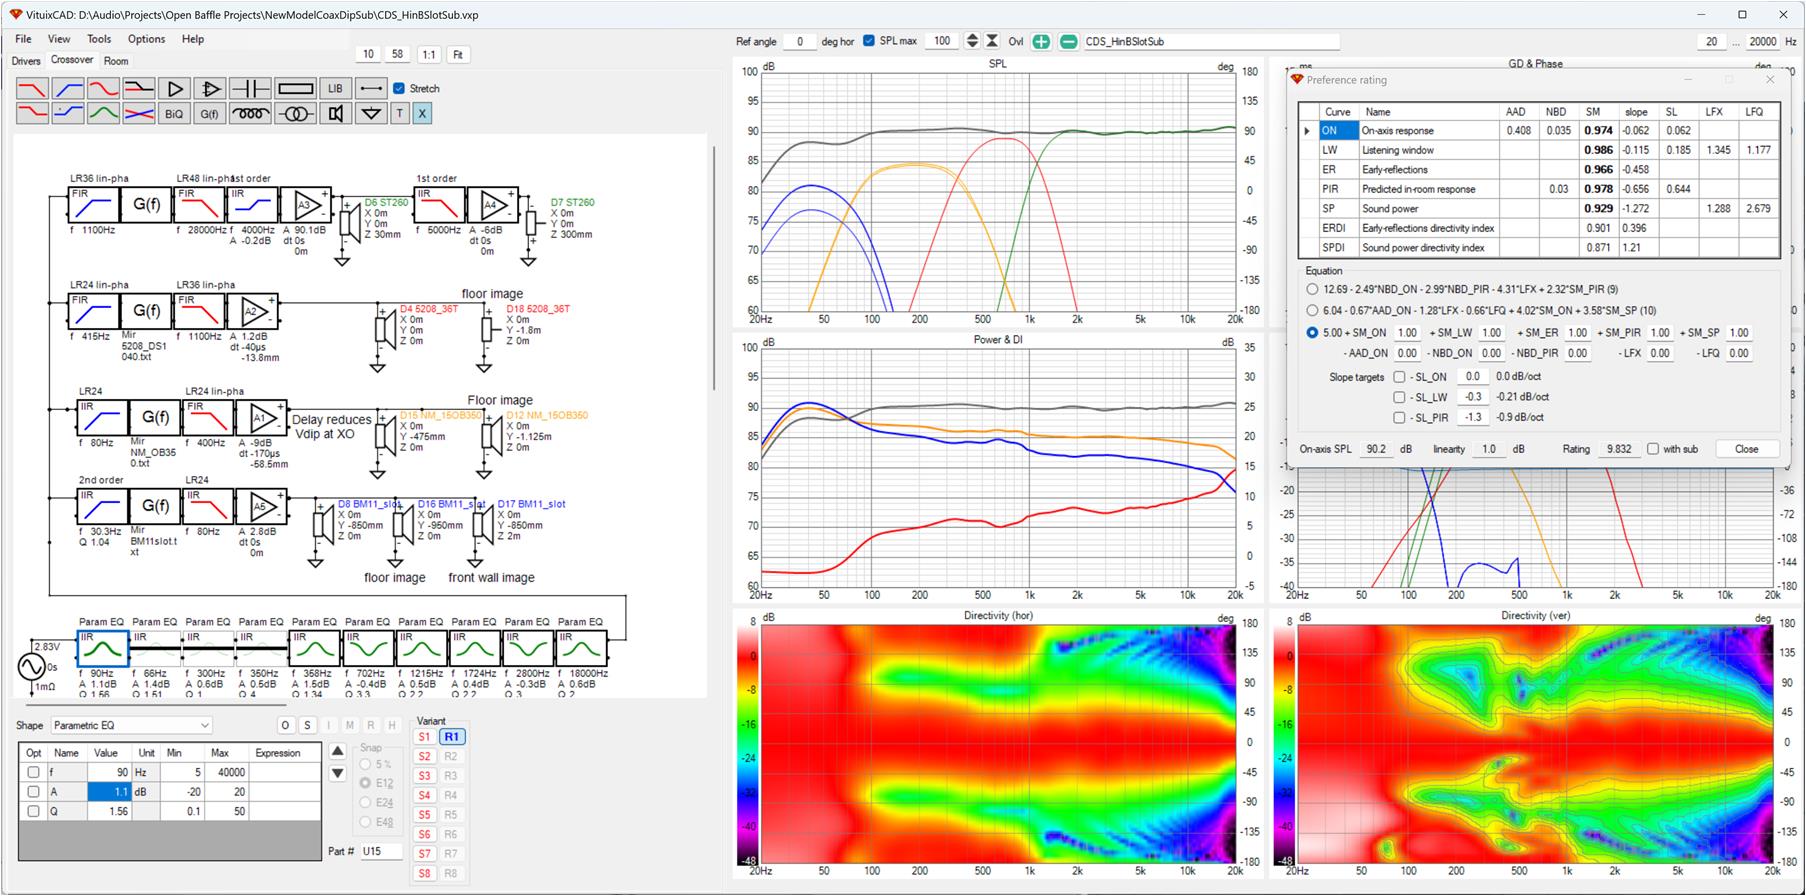
Task: Toggle the SPL max checkbox
Action: tap(869, 41)
